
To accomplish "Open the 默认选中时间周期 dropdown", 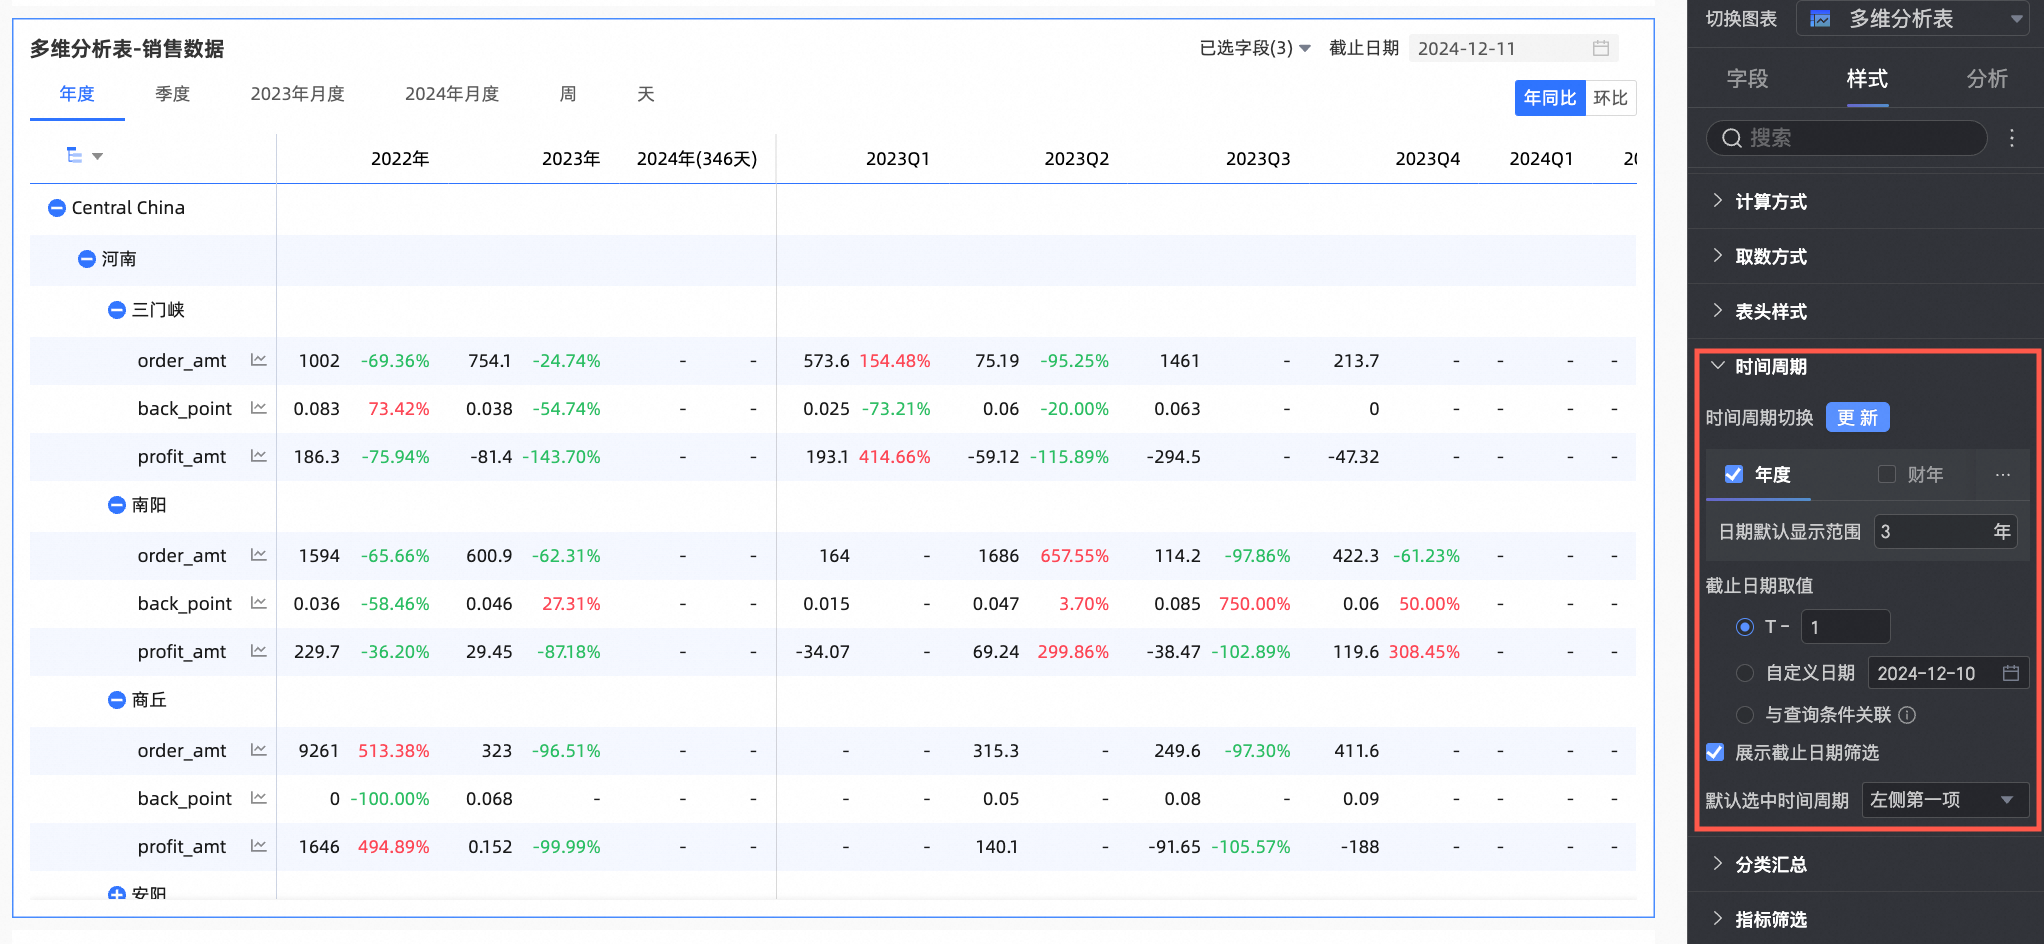I will pyautogui.click(x=1945, y=800).
